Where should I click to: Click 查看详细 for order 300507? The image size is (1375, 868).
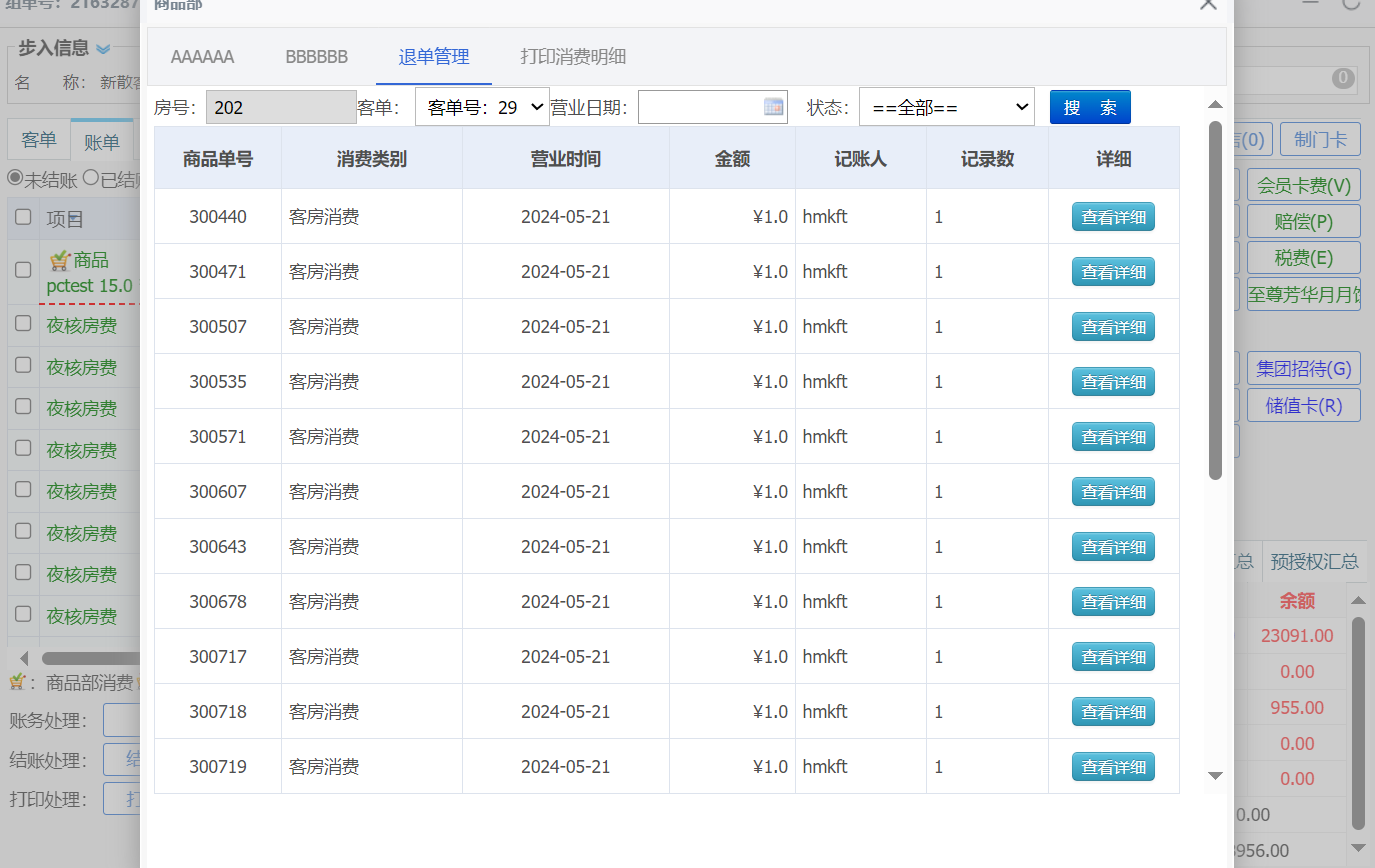[1113, 327]
